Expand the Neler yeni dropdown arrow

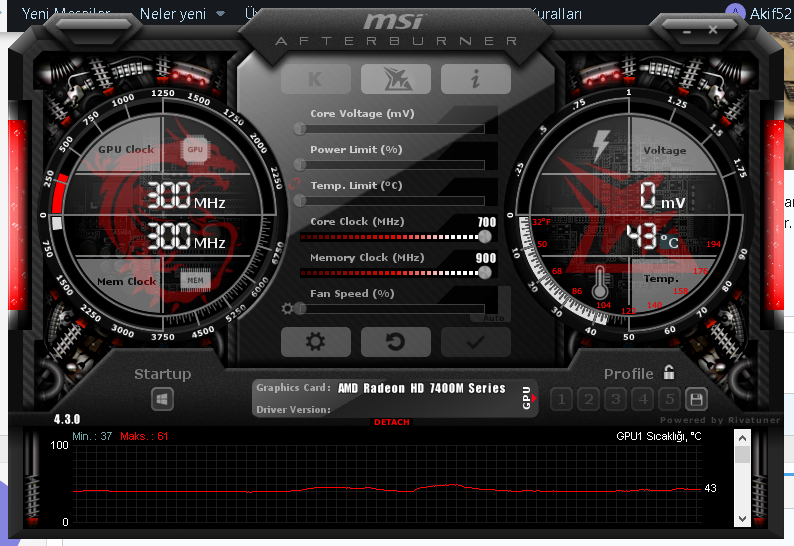(220, 14)
